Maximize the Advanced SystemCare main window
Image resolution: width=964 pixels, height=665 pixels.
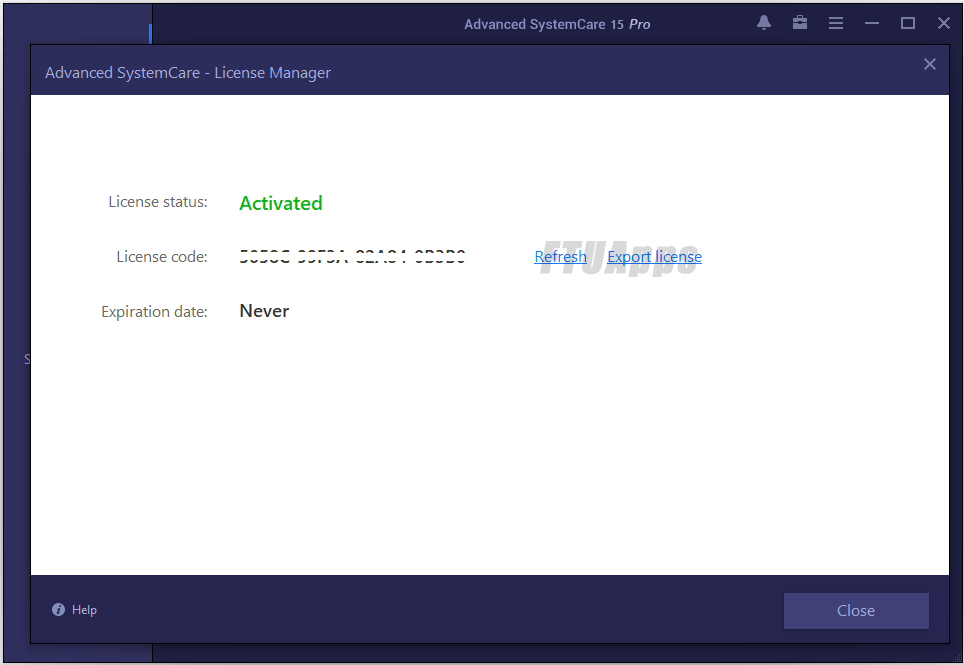907,23
